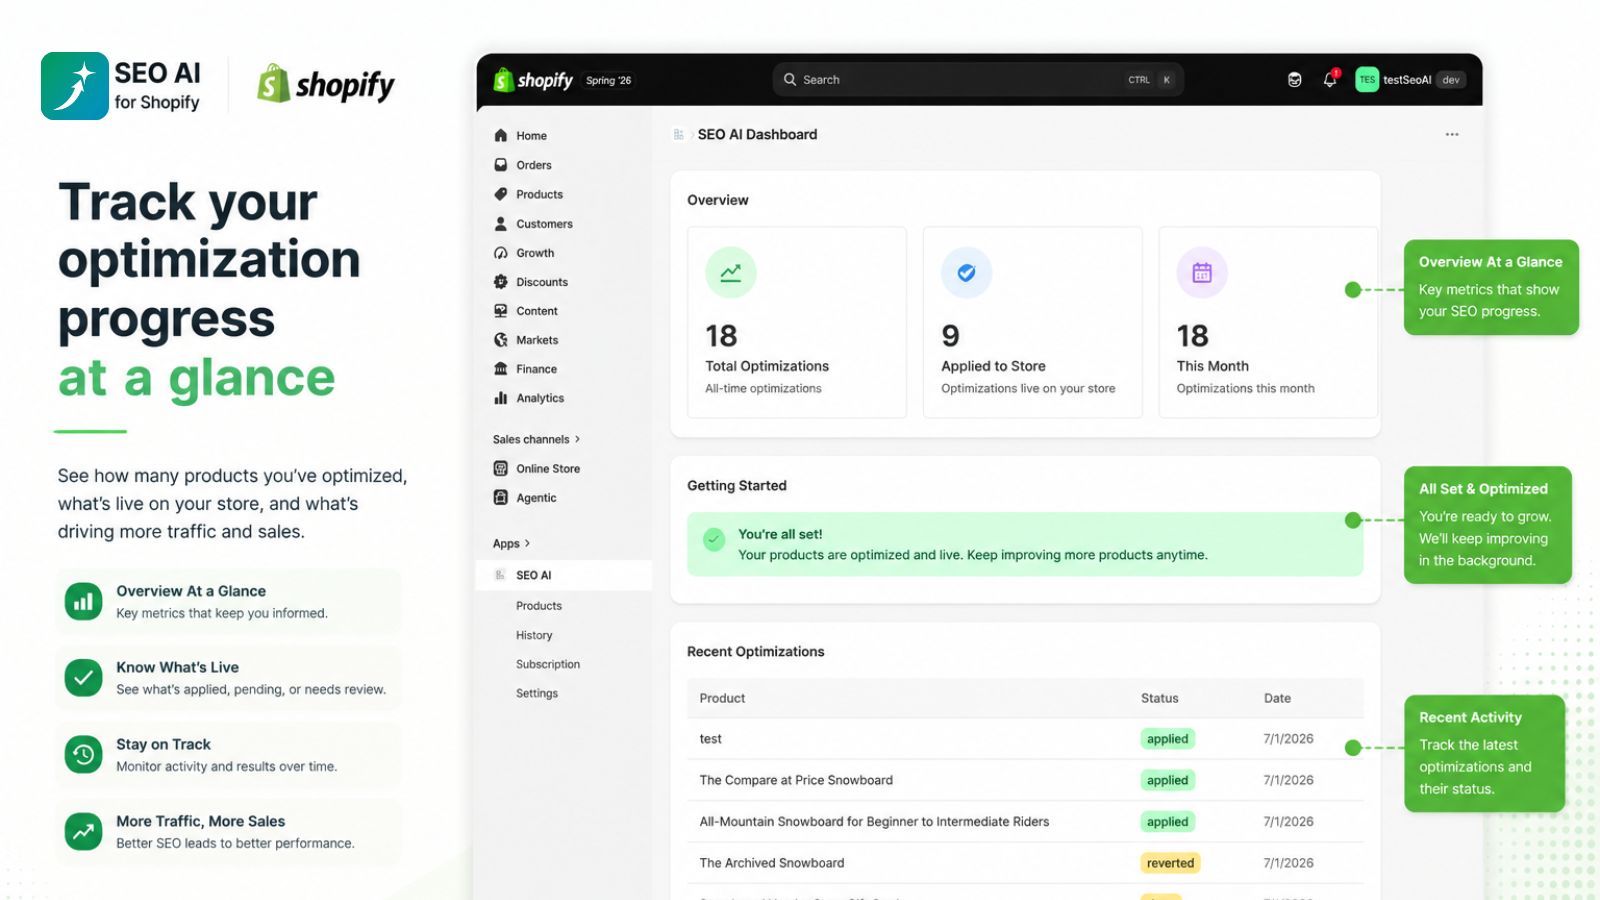
Task: Click the Status column header
Action: point(1160,698)
